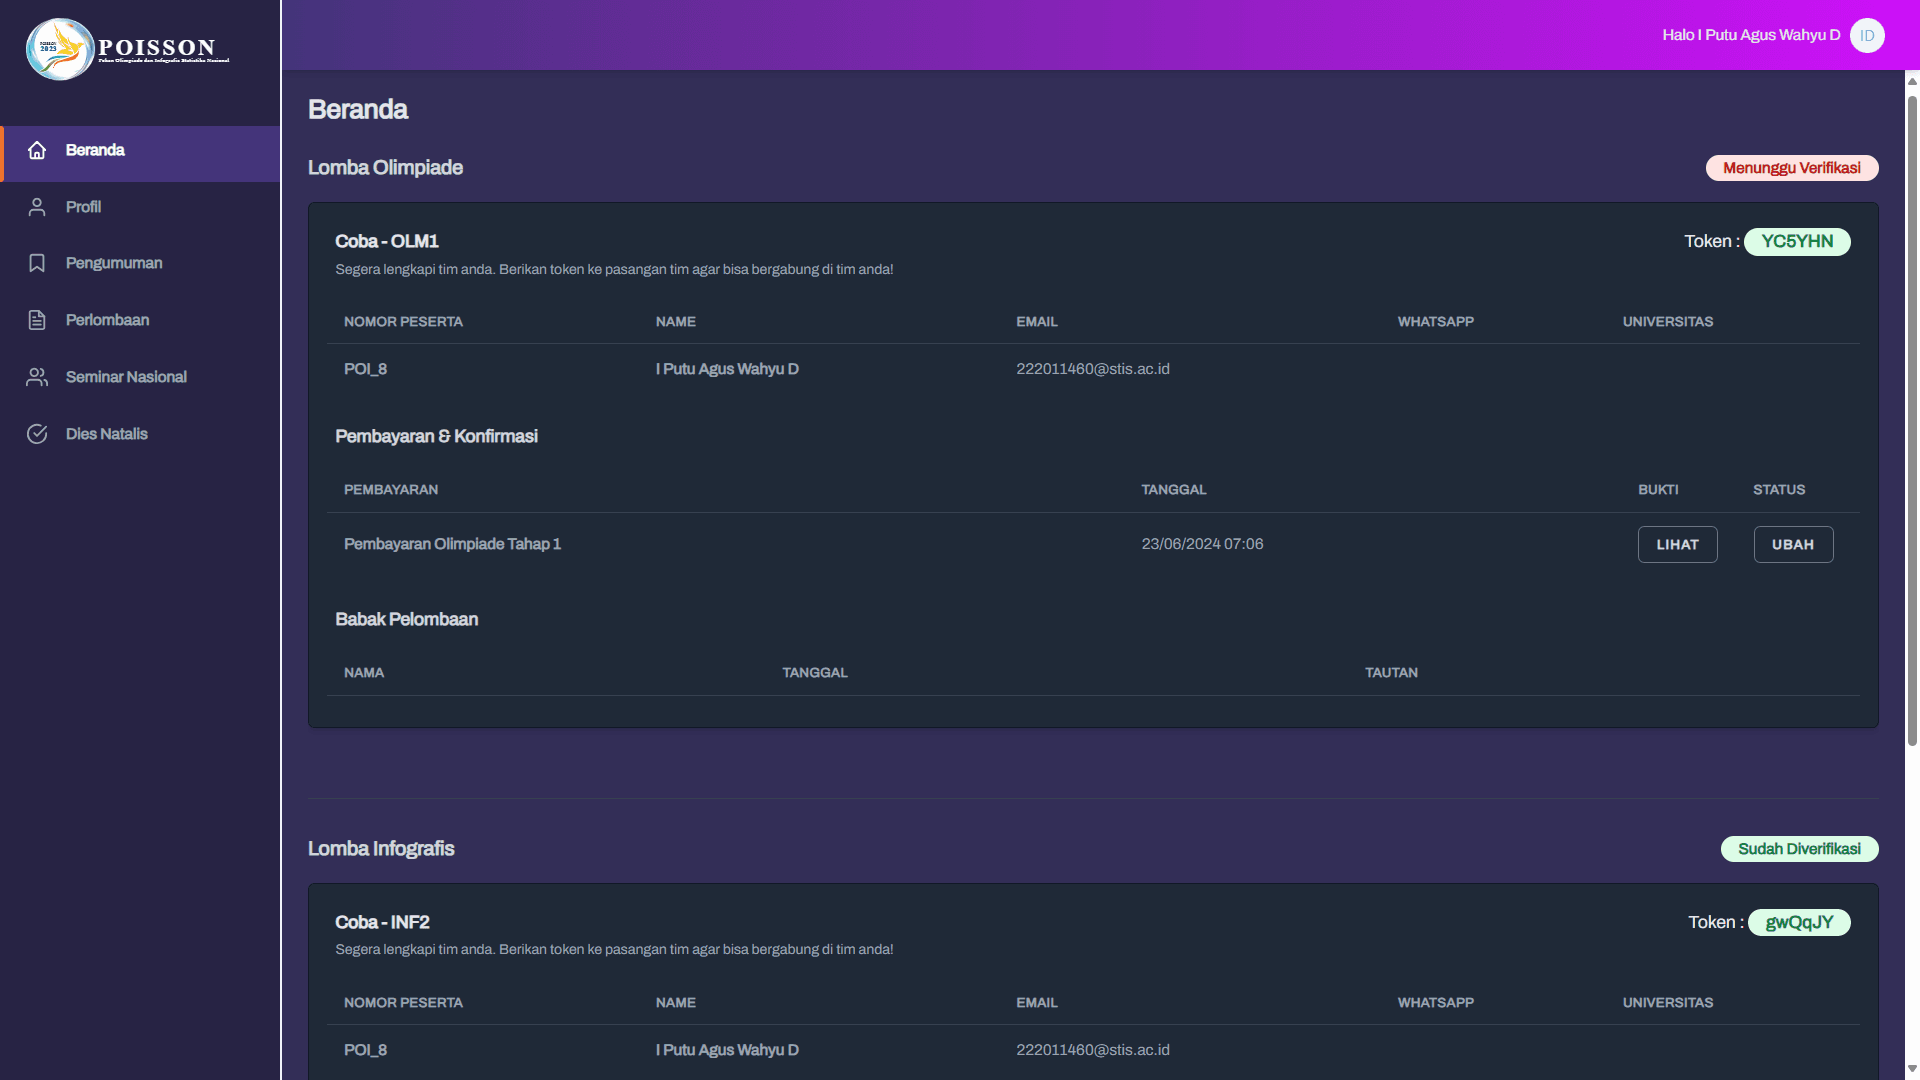1920x1080 pixels.
Task: Click the document icon beside Perlombaan
Action: (x=37, y=320)
